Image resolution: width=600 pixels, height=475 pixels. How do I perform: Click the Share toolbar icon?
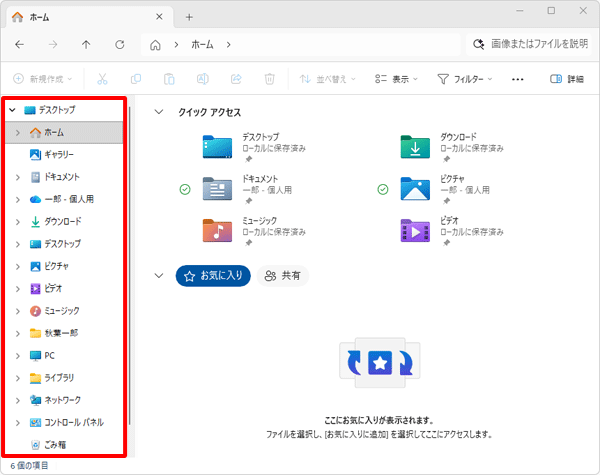[x=236, y=79]
